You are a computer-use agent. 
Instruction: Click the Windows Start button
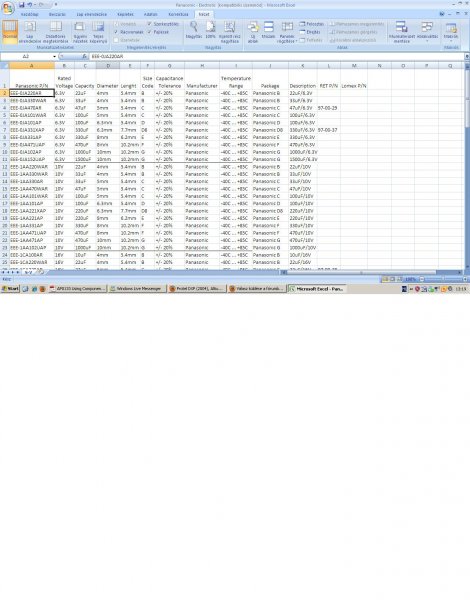tap(10, 289)
